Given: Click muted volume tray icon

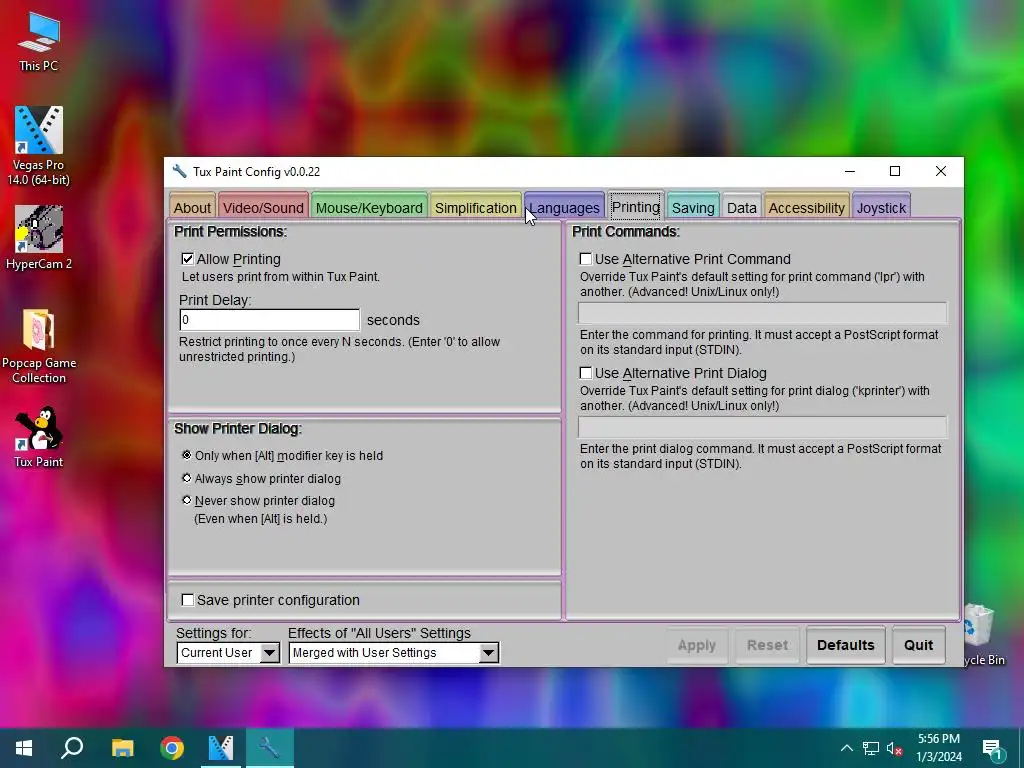Looking at the screenshot, I should (x=894, y=748).
